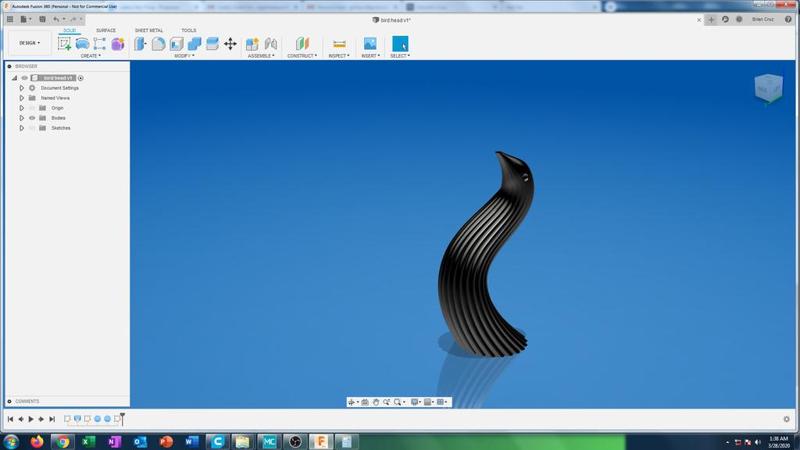800x450 pixels.
Task: Toggle visibility of Bodies folder
Action: click(32, 118)
